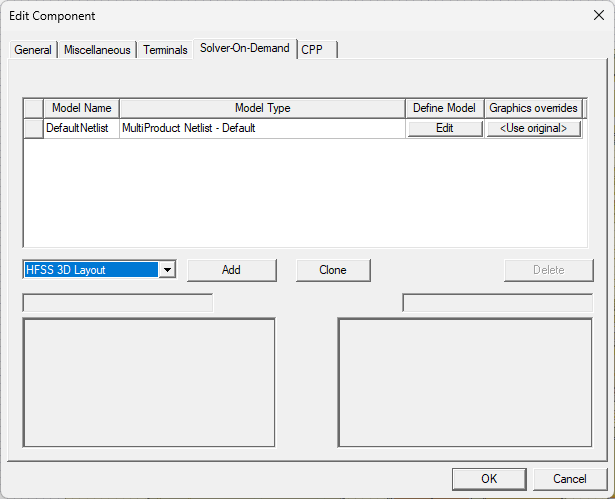Close the Edit Component dialog

pos(599,15)
